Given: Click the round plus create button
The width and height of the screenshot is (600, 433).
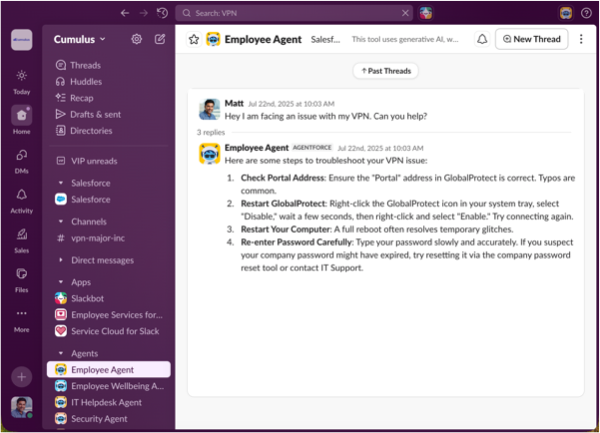Looking at the screenshot, I should [21, 377].
